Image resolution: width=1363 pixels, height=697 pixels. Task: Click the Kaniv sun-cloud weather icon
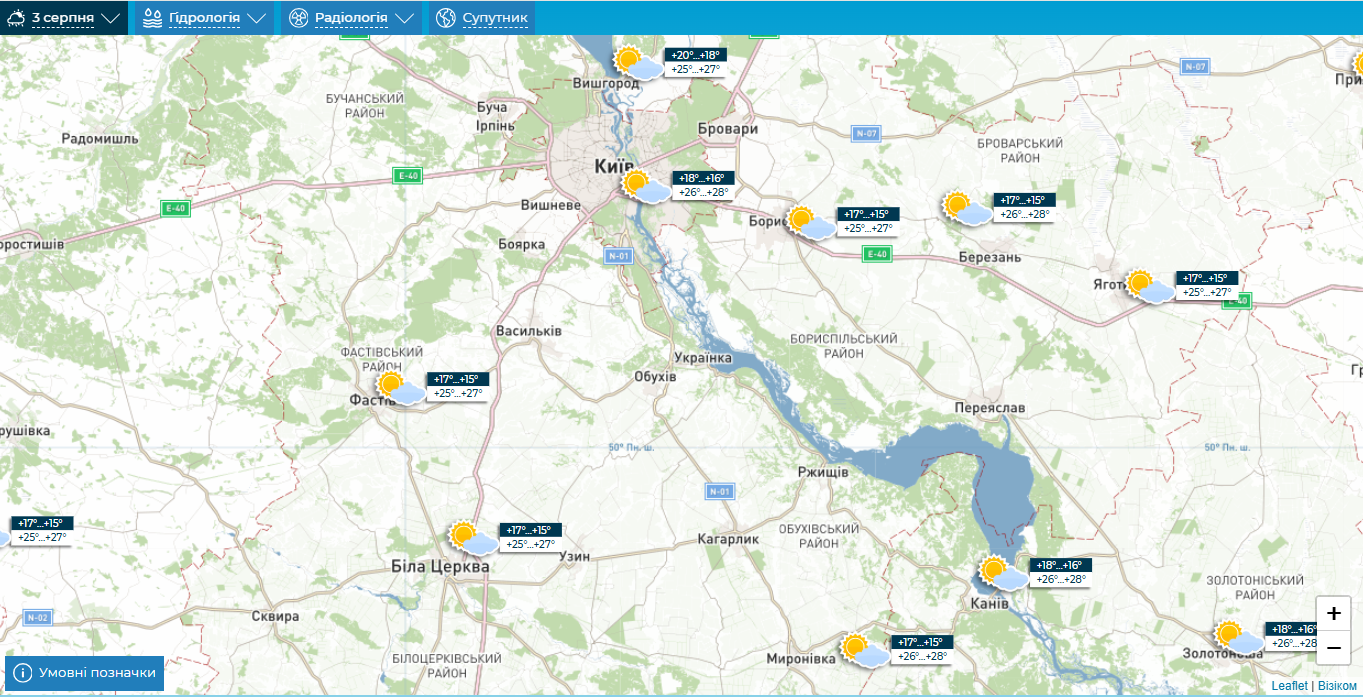coord(1001,573)
